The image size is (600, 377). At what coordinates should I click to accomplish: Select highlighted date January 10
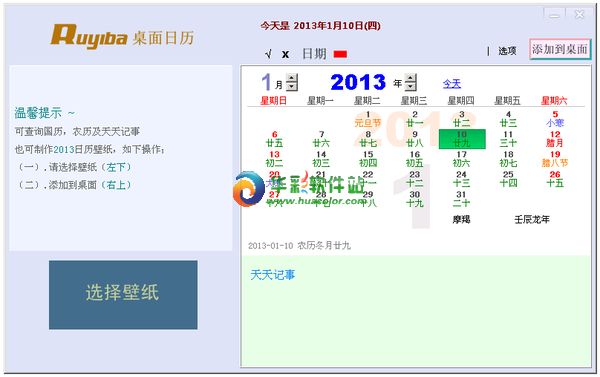pos(462,139)
